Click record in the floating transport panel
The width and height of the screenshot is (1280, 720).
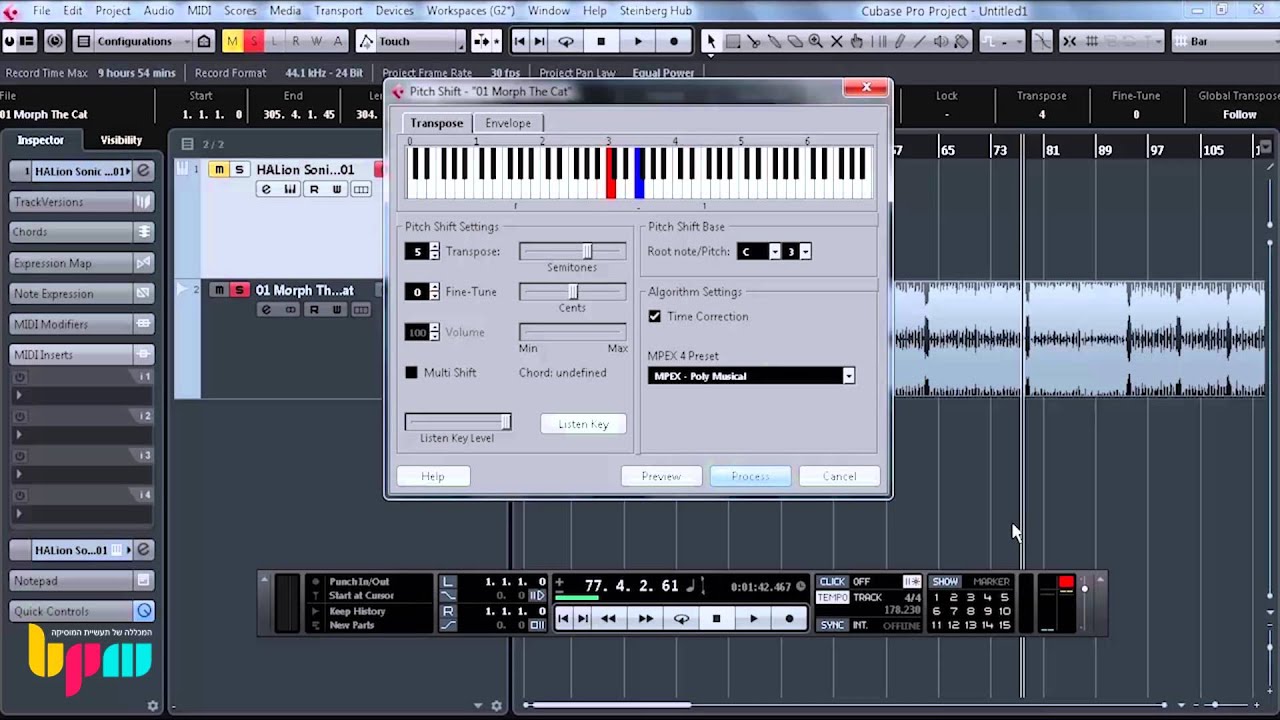789,619
